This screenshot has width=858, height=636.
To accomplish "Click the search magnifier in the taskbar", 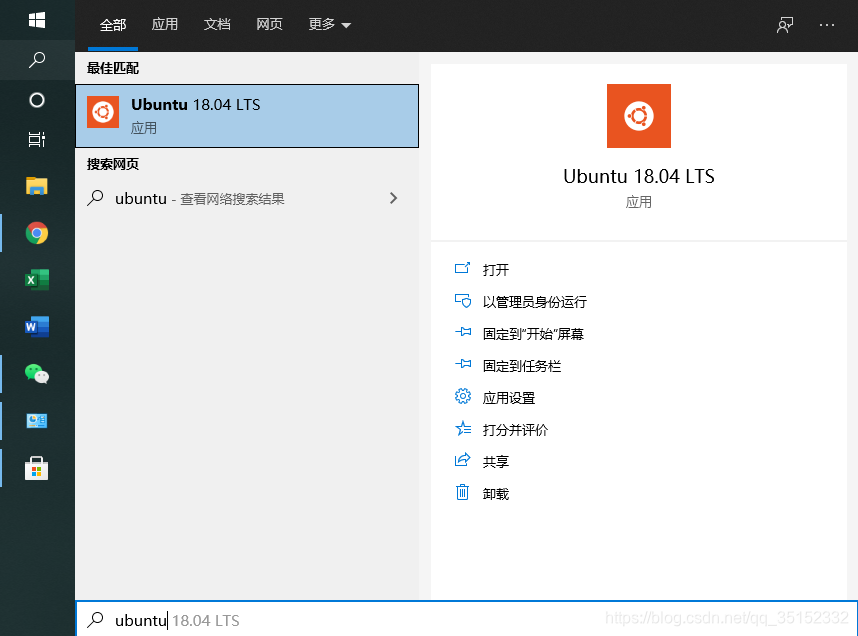I will 37,60.
